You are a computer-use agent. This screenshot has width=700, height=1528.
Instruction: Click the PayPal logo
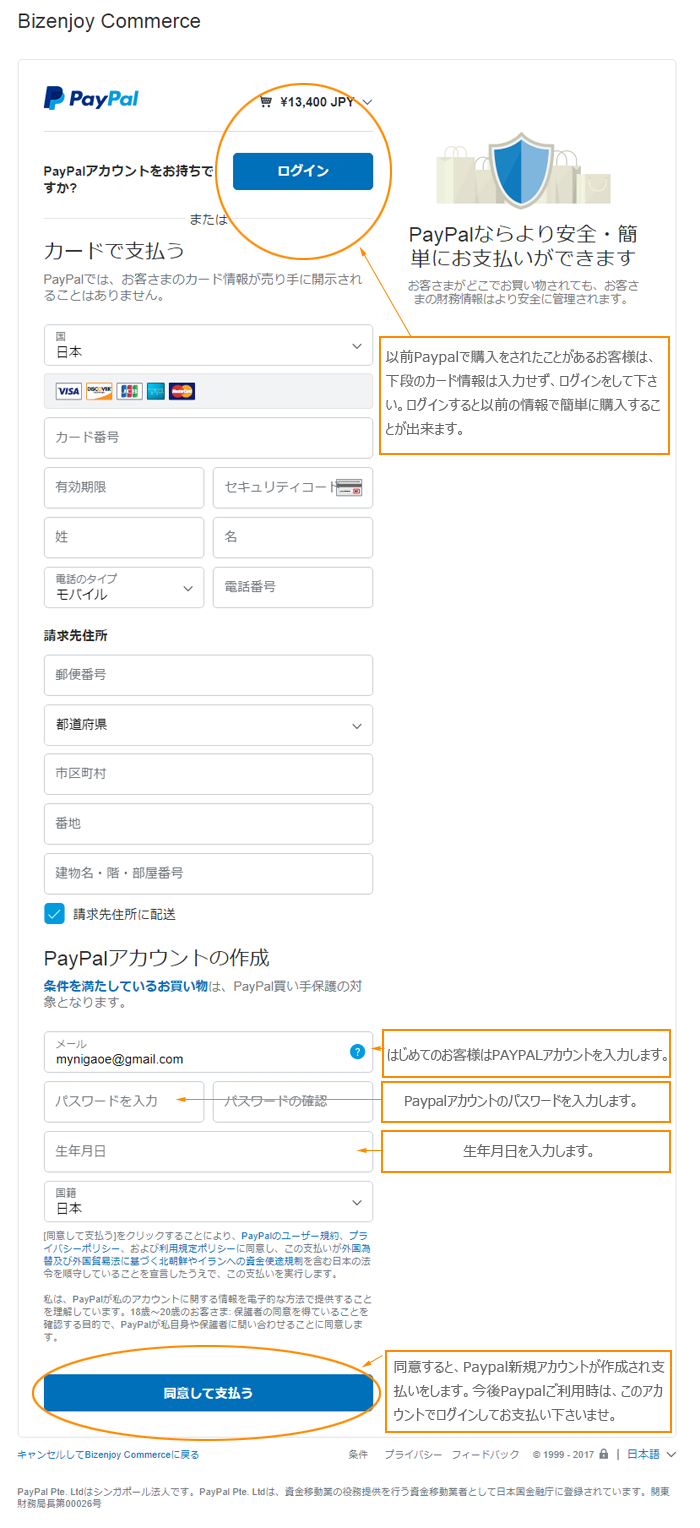click(x=91, y=98)
